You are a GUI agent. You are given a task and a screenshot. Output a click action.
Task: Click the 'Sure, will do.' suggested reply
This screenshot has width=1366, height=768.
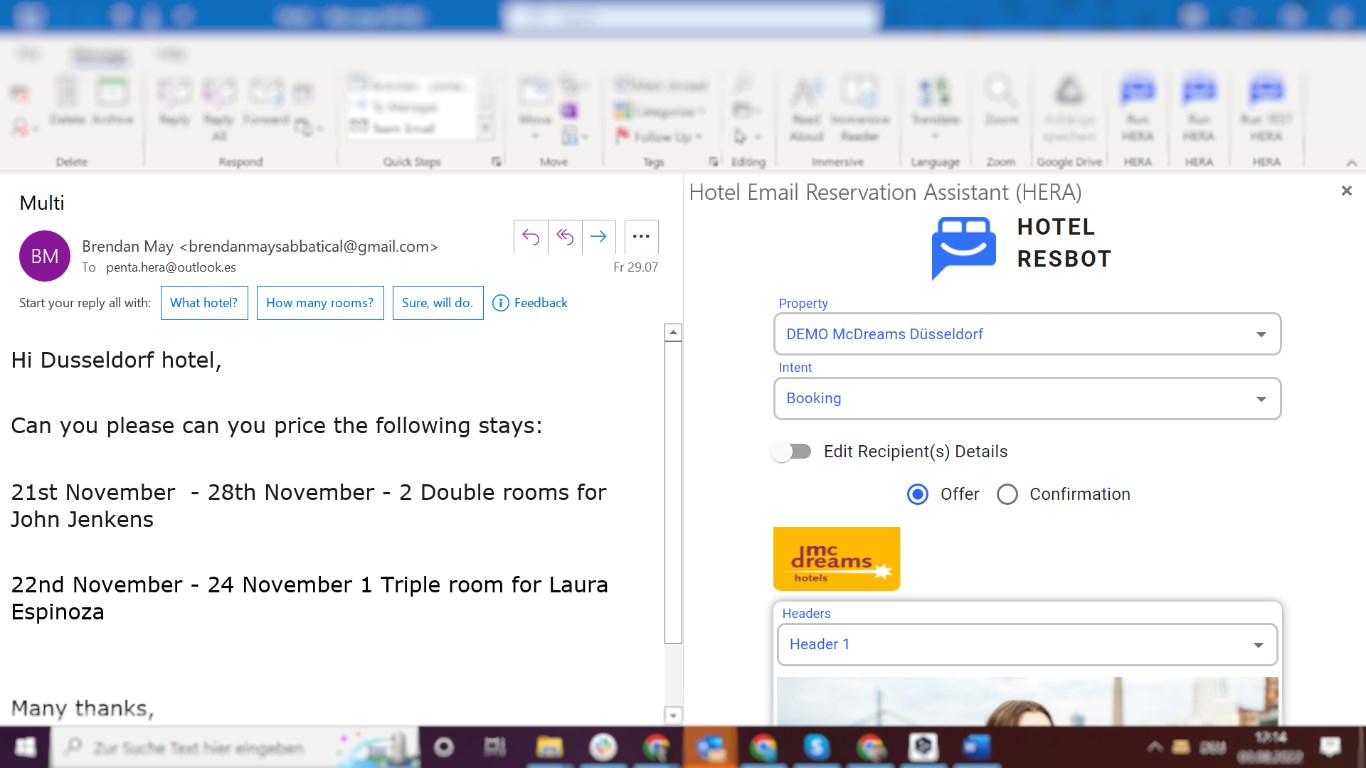[x=438, y=303]
